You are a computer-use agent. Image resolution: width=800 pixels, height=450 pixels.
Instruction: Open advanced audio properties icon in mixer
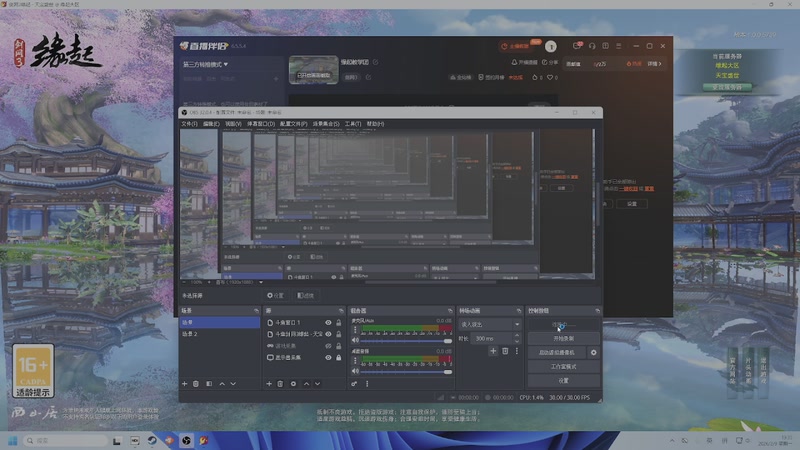tap(354, 384)
